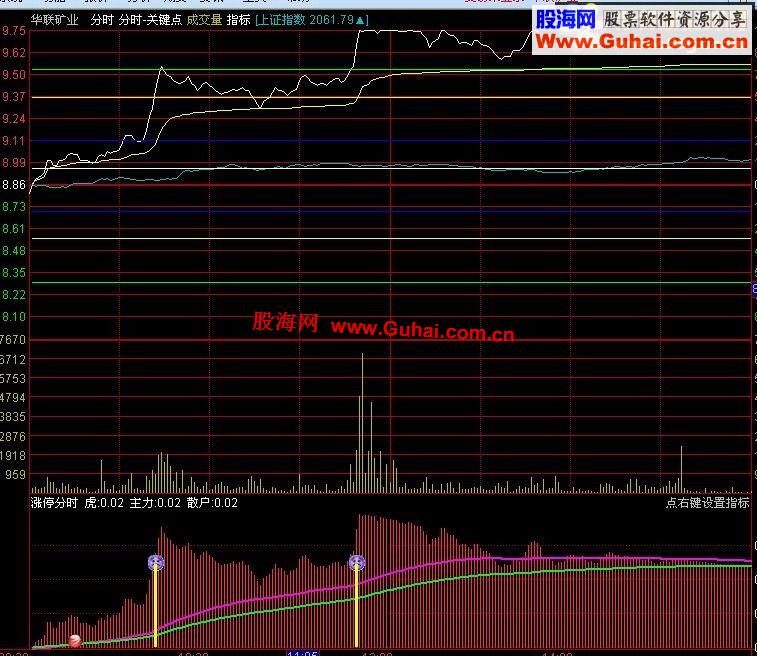757x656 pixels.
Task: Click the 9.11 price axis label
Action: (x=13, y=140)
